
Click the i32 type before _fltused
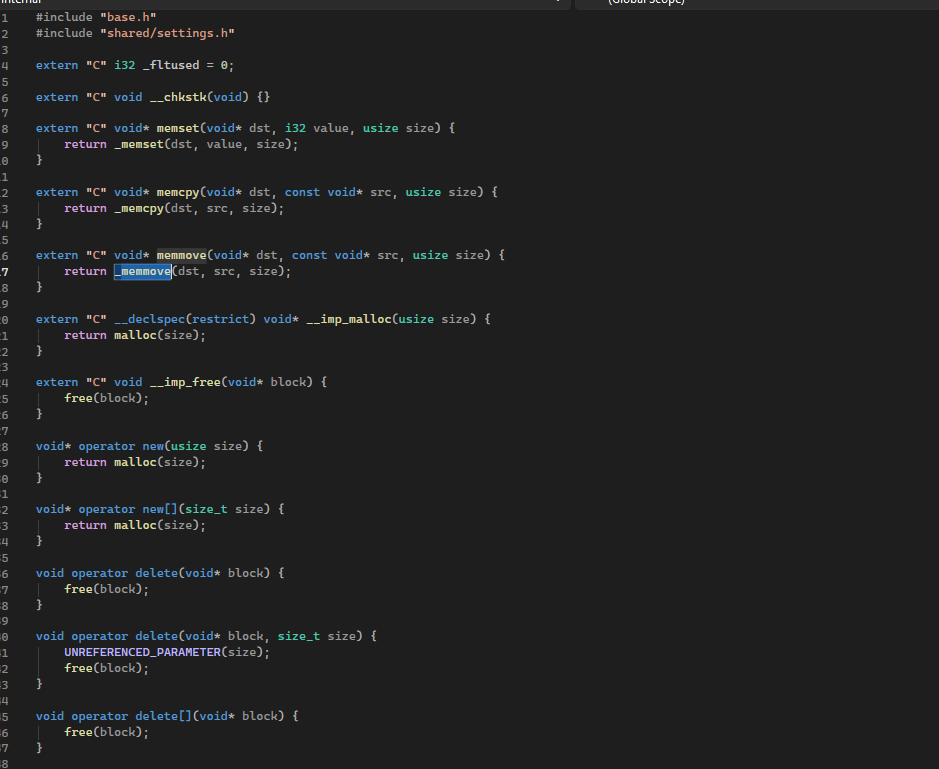[125, 65]
